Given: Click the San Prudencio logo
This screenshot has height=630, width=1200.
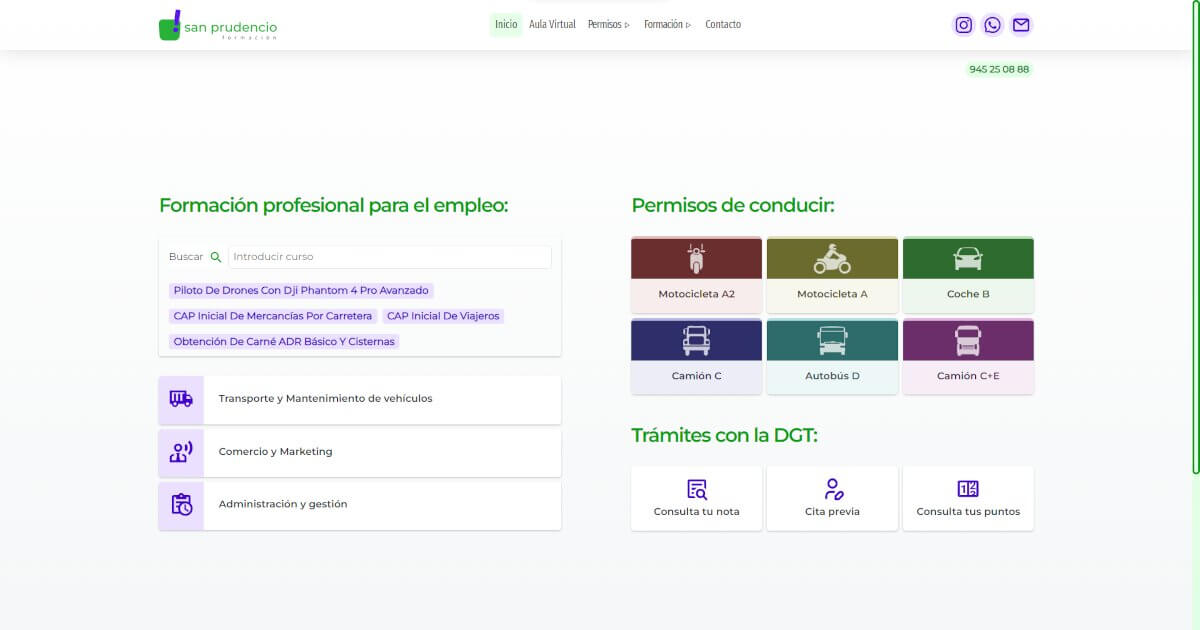Looking at the screenshot, I should click(x=218, y=26).
